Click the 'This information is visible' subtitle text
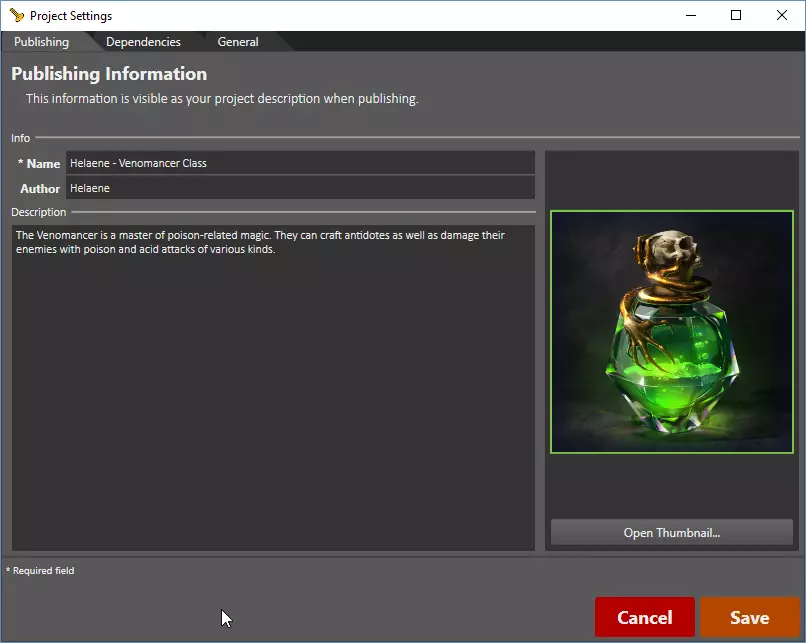 (222, 99)
